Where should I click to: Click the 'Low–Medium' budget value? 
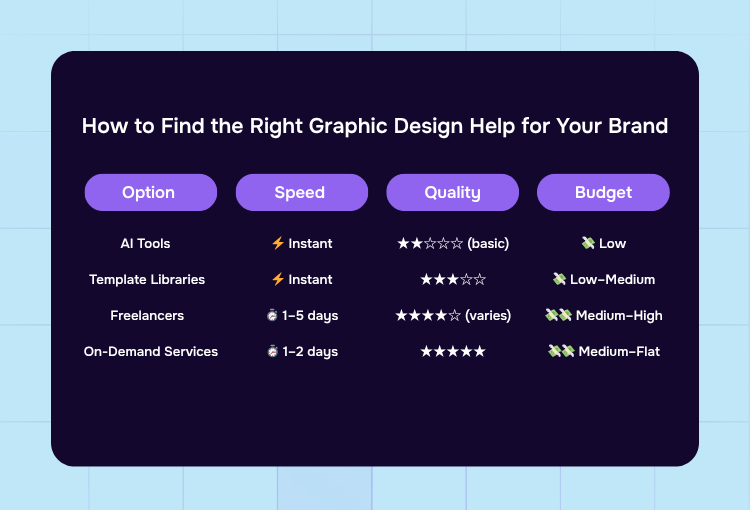pyautogui.click(x=613, y=279)
